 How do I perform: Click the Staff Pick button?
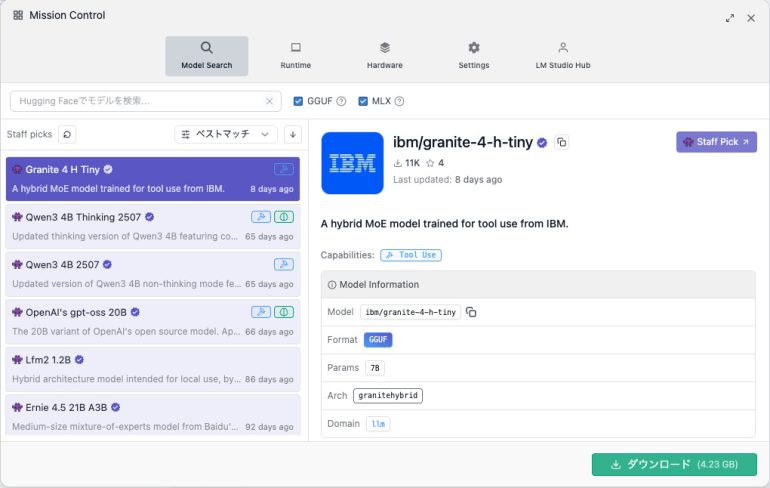click(716, 142)
